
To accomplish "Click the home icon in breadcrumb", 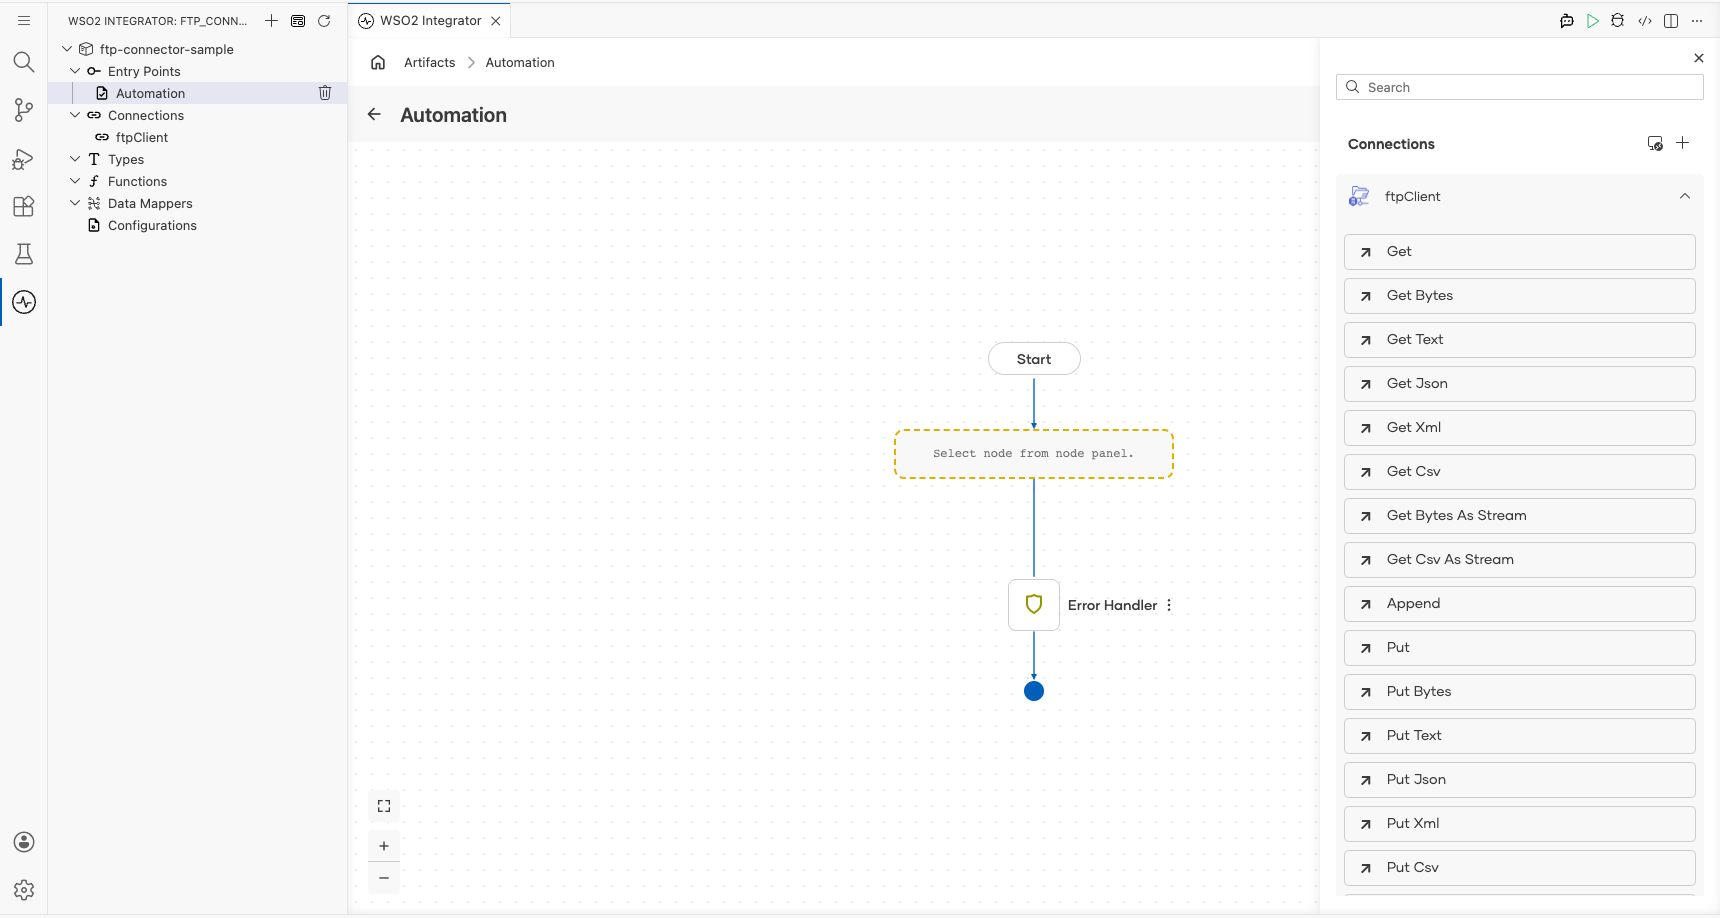I will pos(378,62).
